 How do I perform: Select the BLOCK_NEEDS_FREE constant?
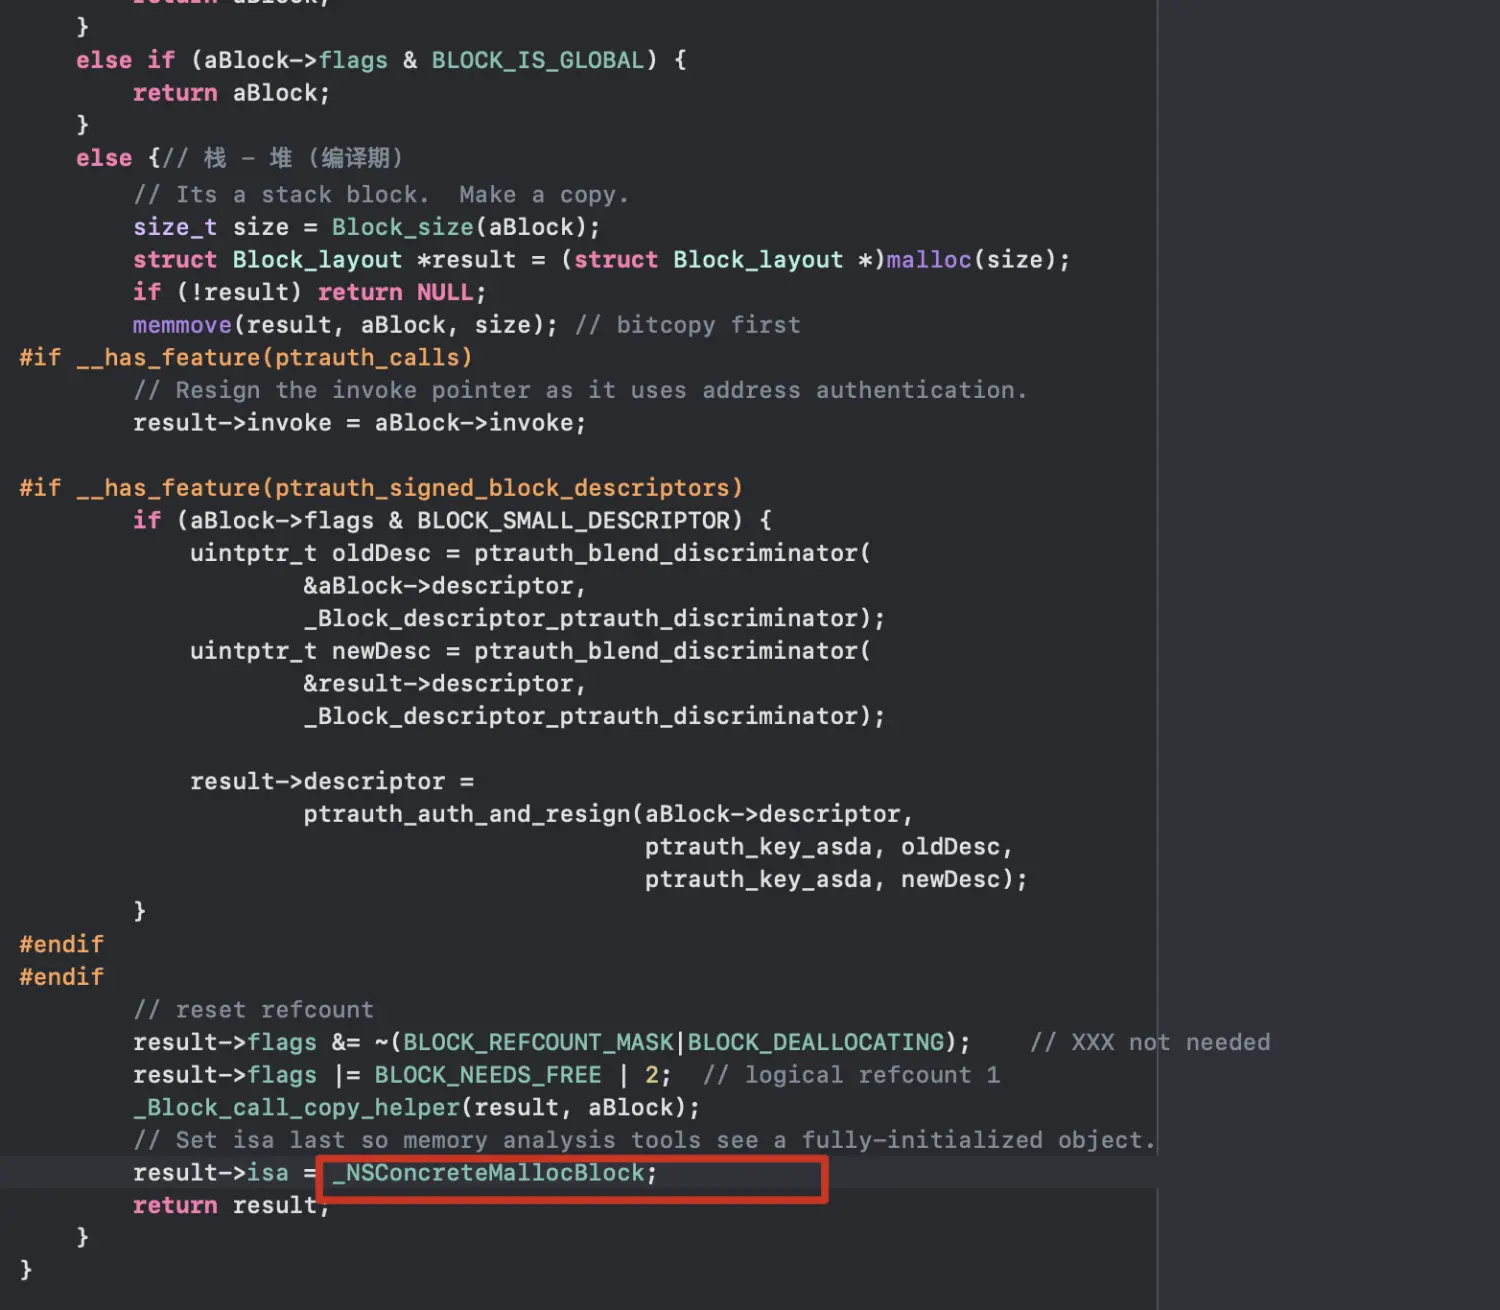tap(488, 1075)
